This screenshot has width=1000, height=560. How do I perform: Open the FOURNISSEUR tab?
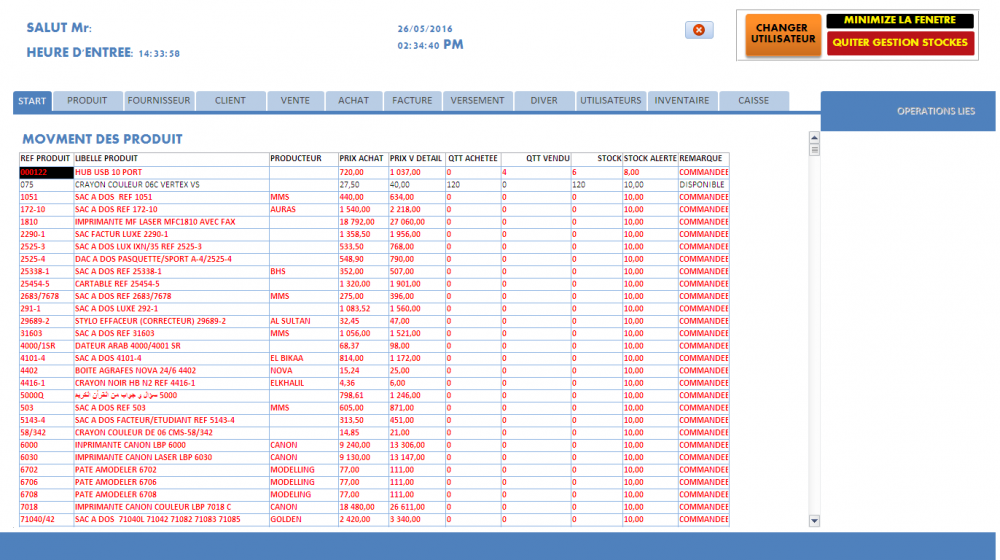pos(159,101)
